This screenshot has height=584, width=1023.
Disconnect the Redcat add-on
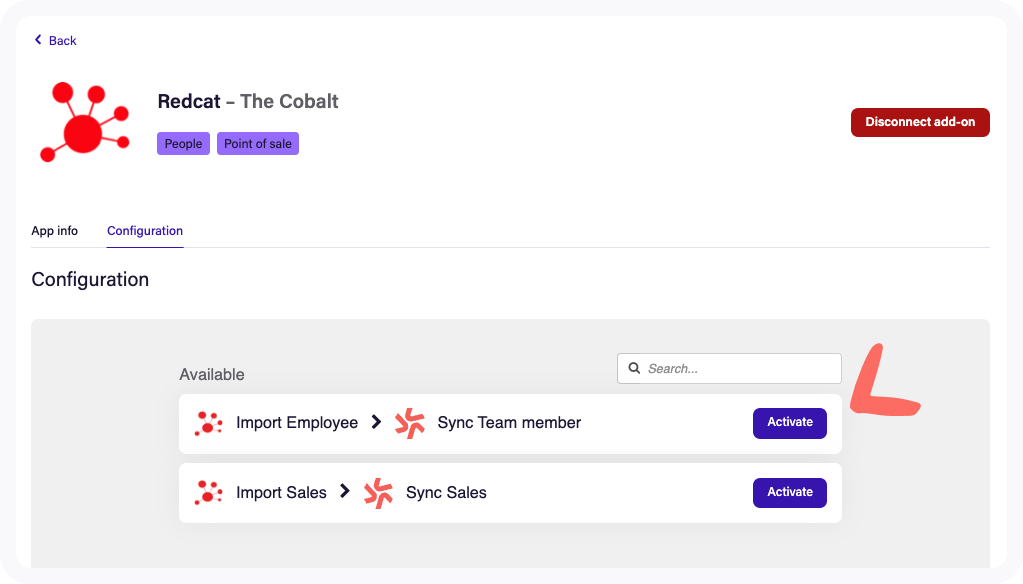click(x=920, y=122)
